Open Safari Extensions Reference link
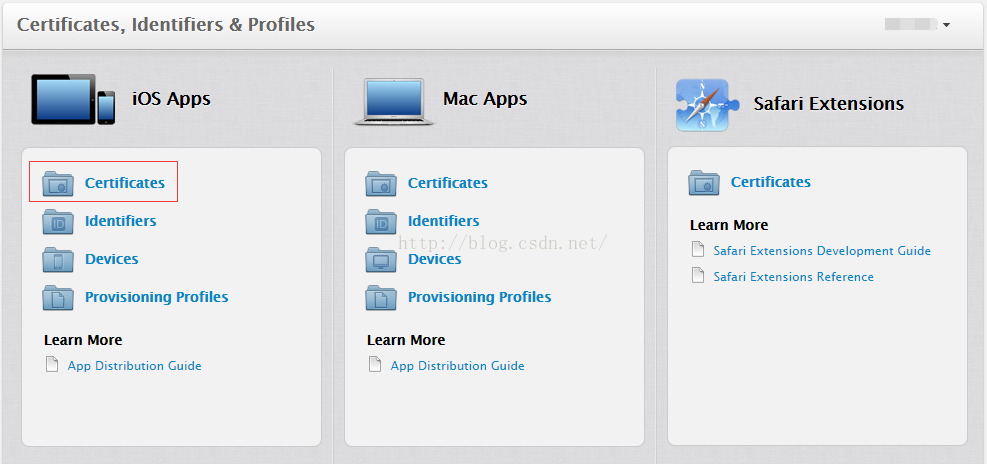 793,276
